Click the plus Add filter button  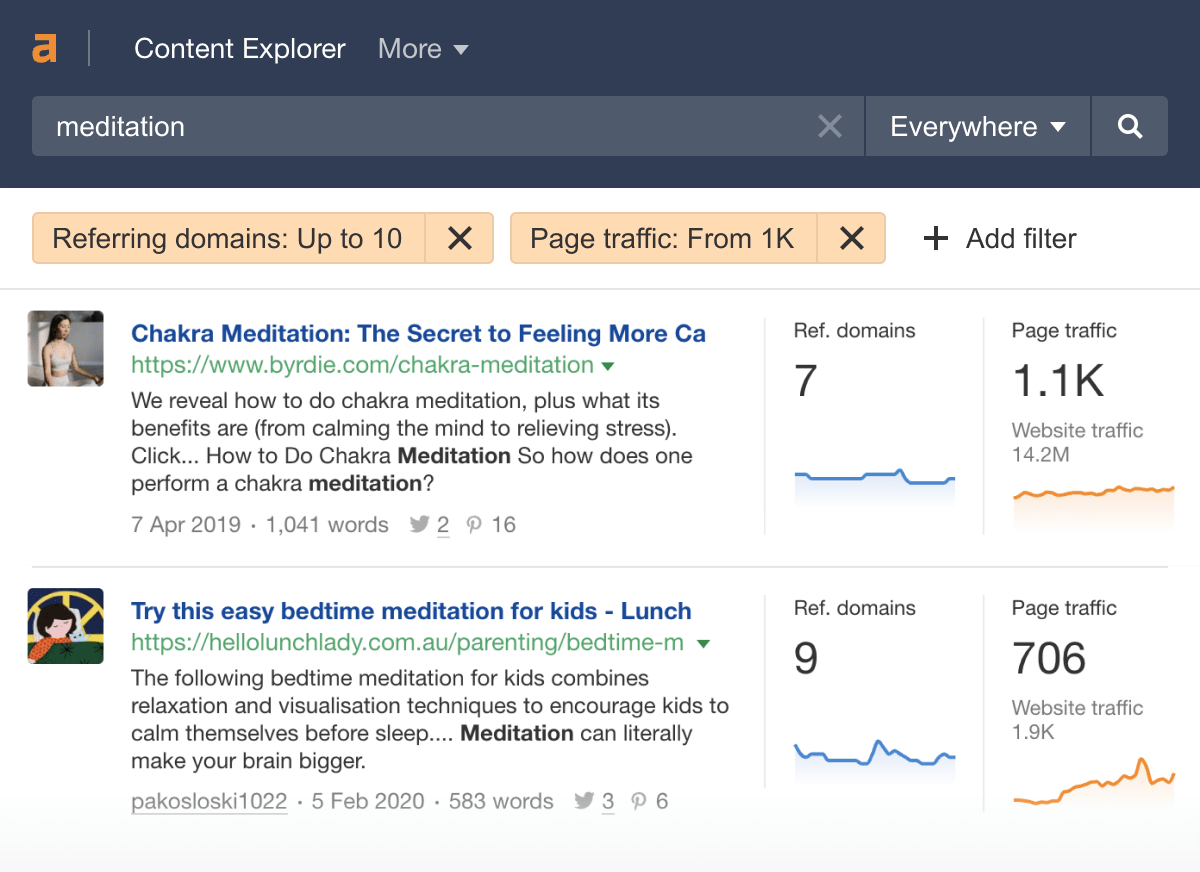pos(1000,238)
